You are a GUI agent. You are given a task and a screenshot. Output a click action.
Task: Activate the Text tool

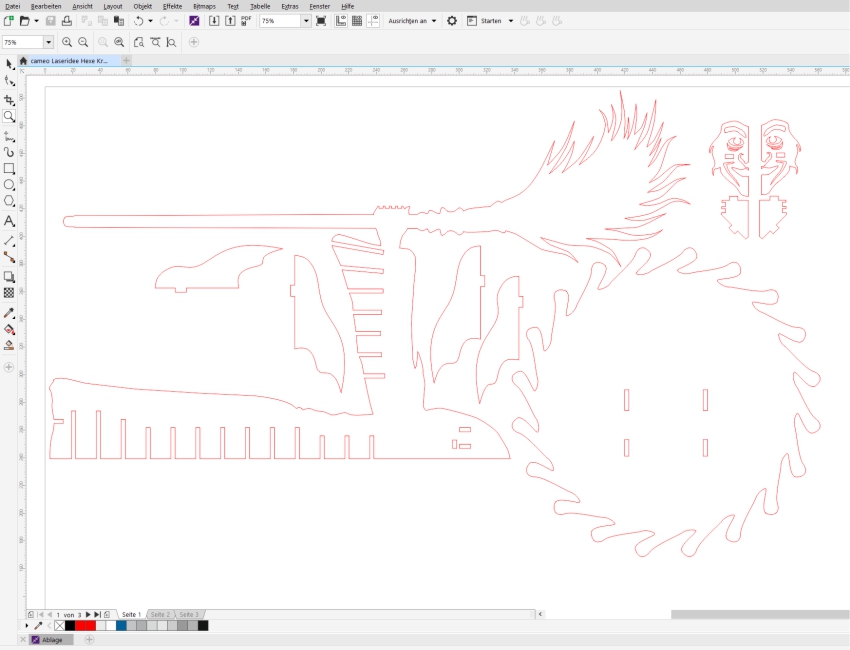9,221
